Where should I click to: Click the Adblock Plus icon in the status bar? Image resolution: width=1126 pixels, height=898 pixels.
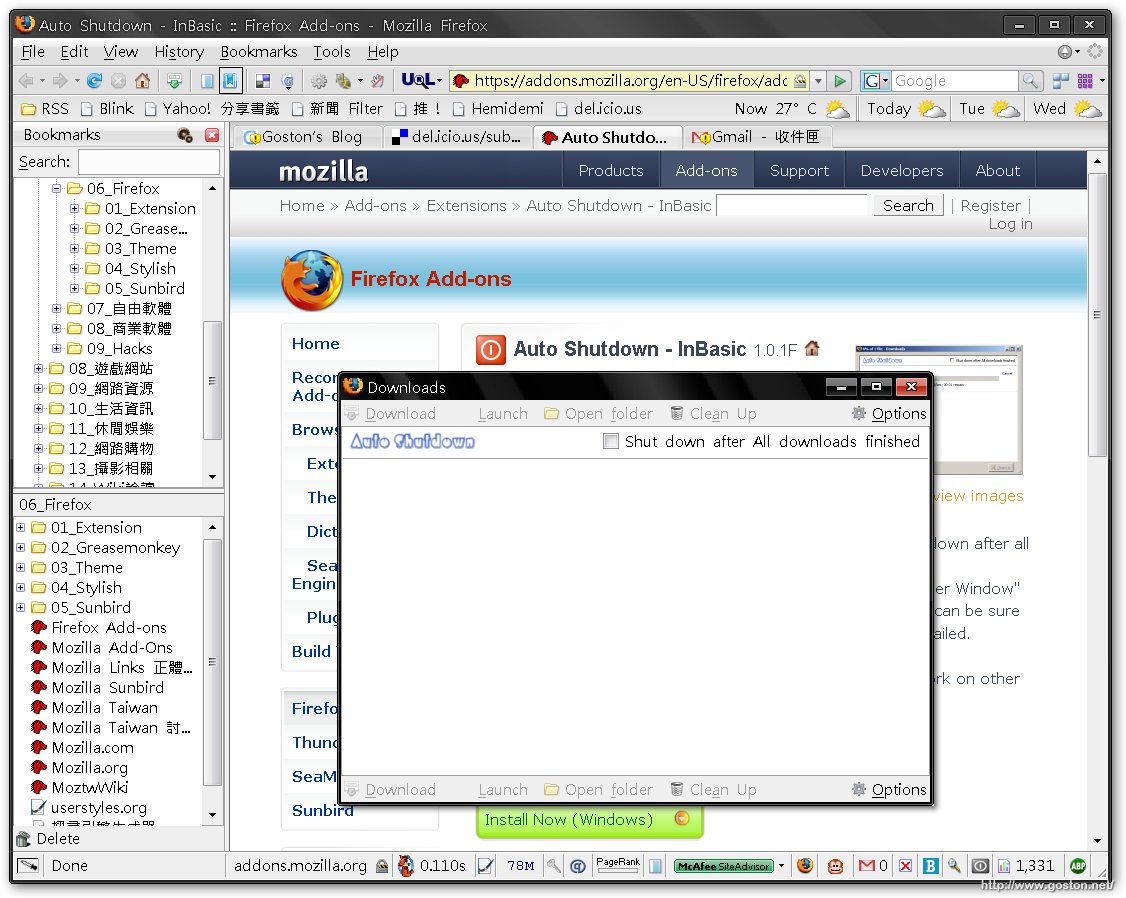coord(1078,866)
